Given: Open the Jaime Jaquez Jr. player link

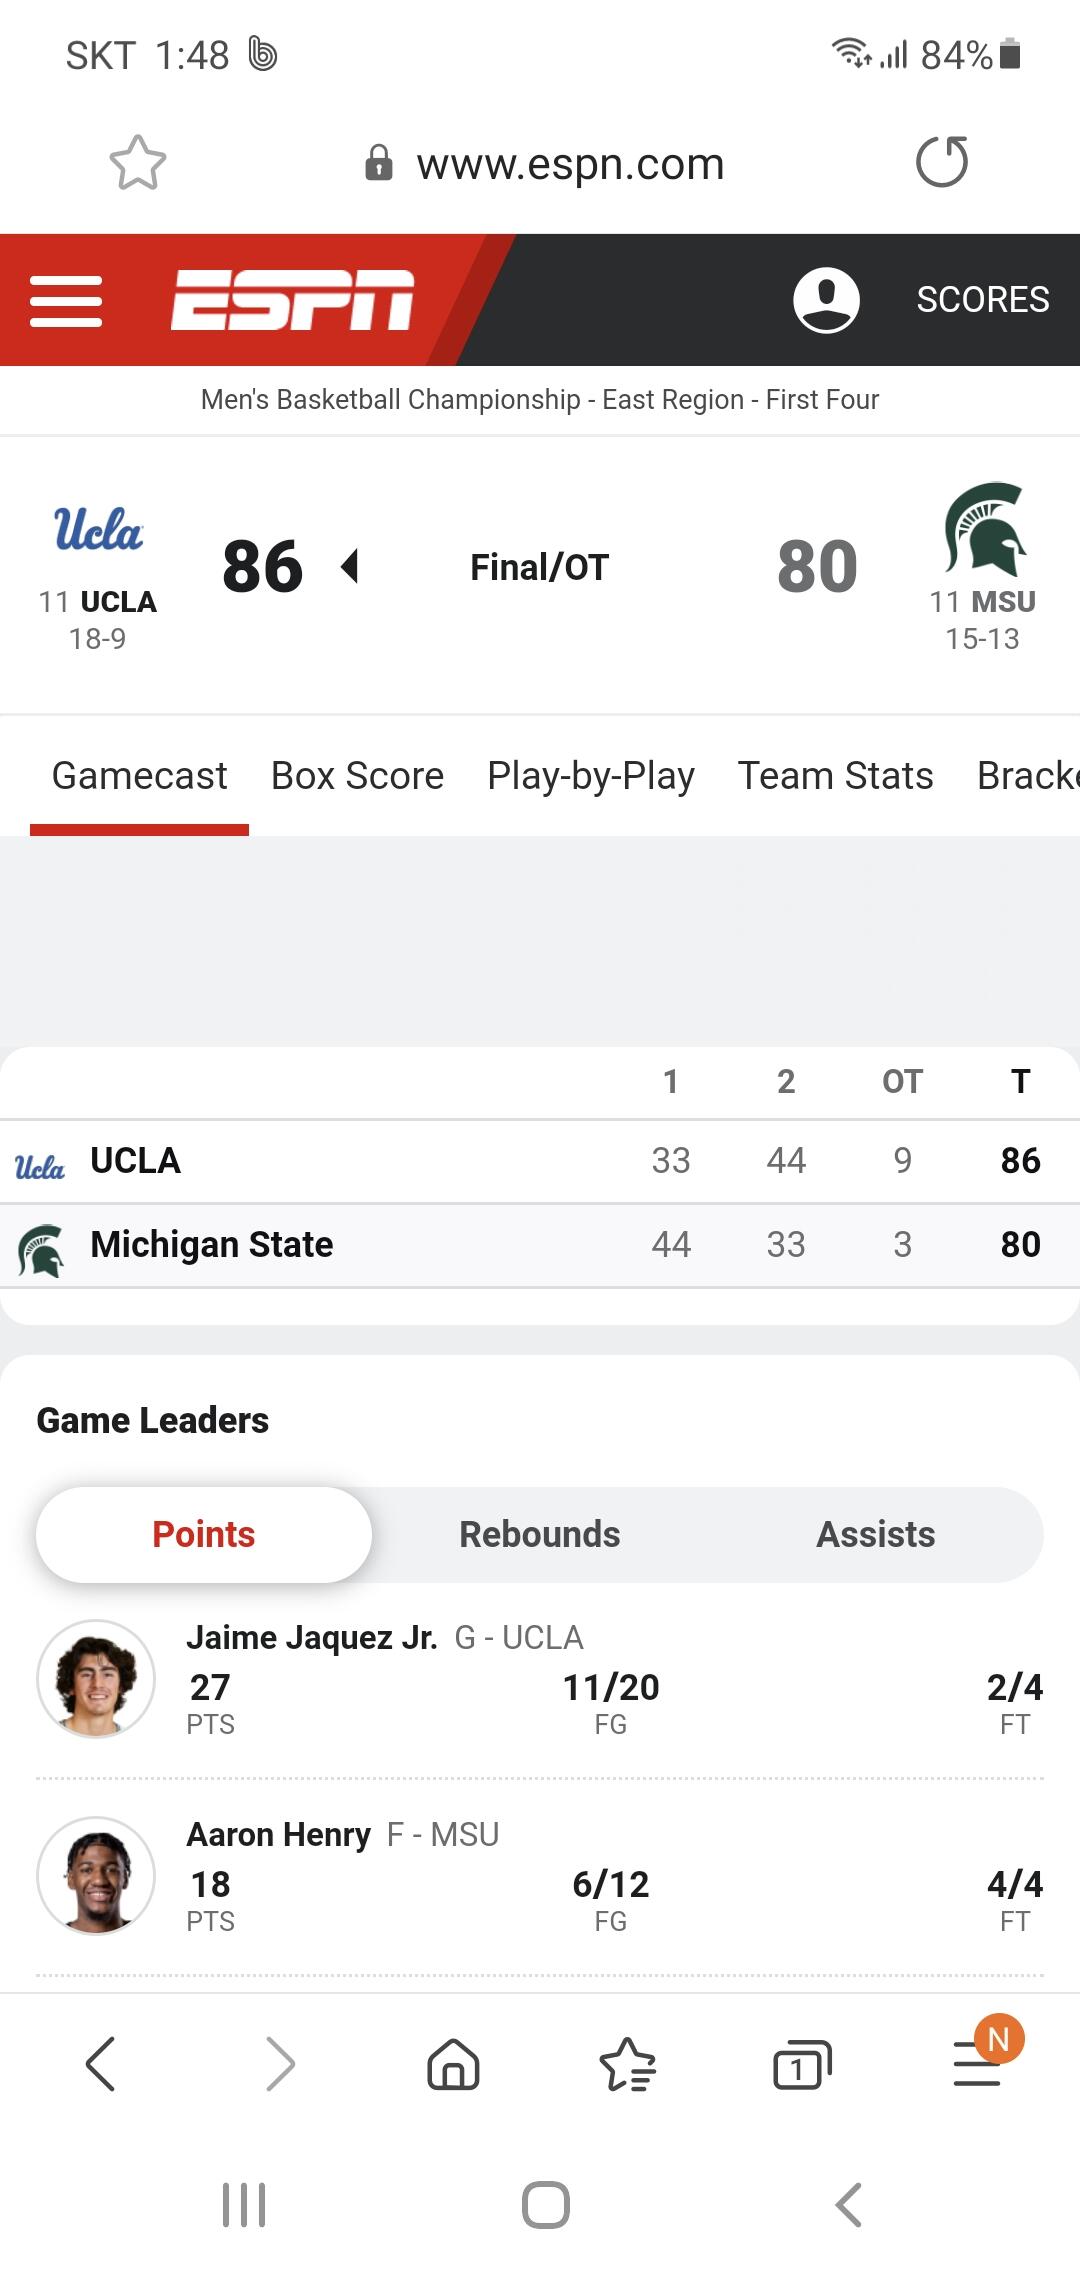Looking at the screenshot, I should click(312, 1637).
